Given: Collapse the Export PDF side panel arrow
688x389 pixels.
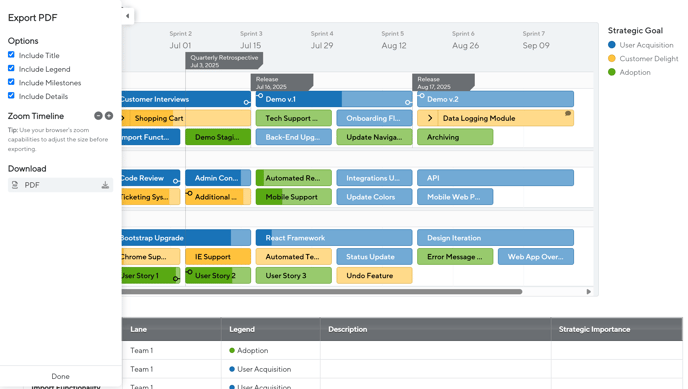Looking at the screenshot, I should (128, 16).
